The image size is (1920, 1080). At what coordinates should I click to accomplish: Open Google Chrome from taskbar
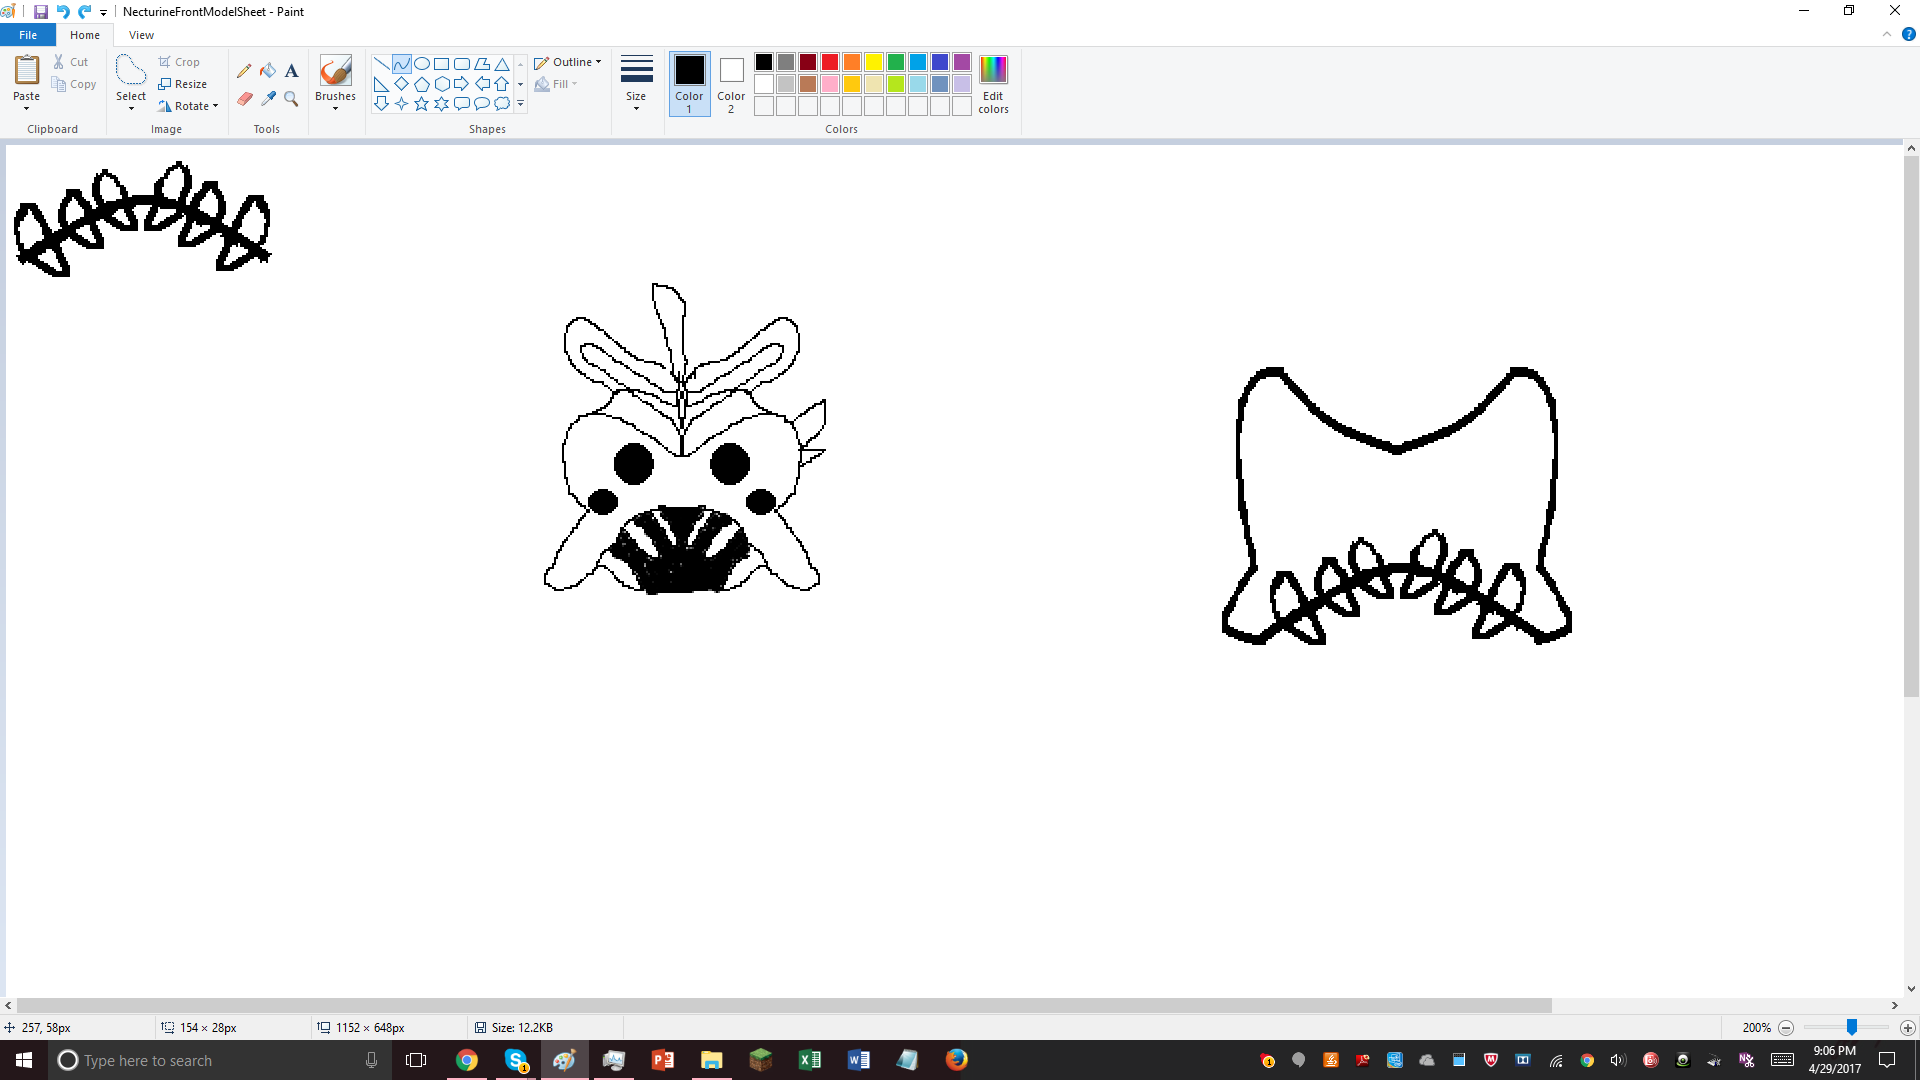[x=467, y=1060]
